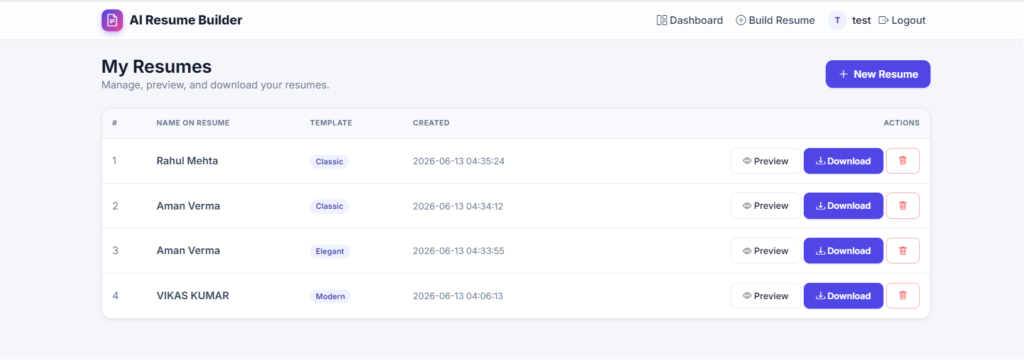1024x360 pixels.
Task: Click the date 2026-06-13 04:33:55
Action: (458, 251)
